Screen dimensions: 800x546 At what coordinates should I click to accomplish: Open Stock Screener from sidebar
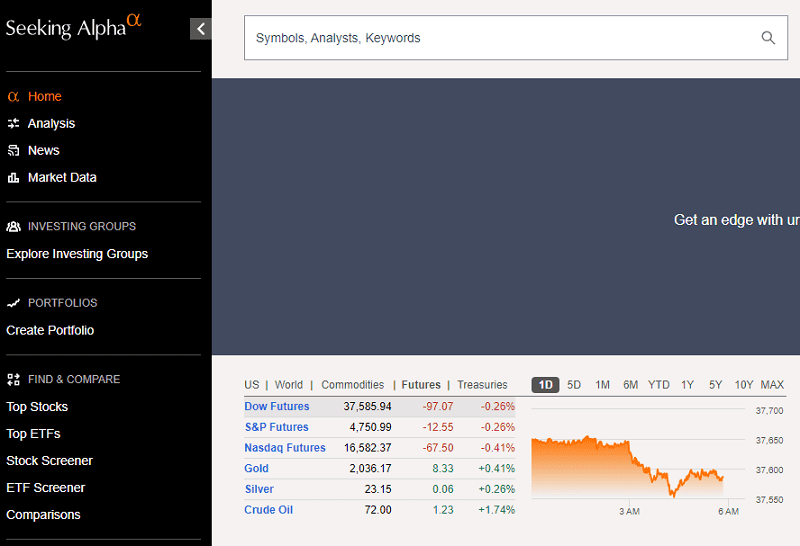(50, 461)
